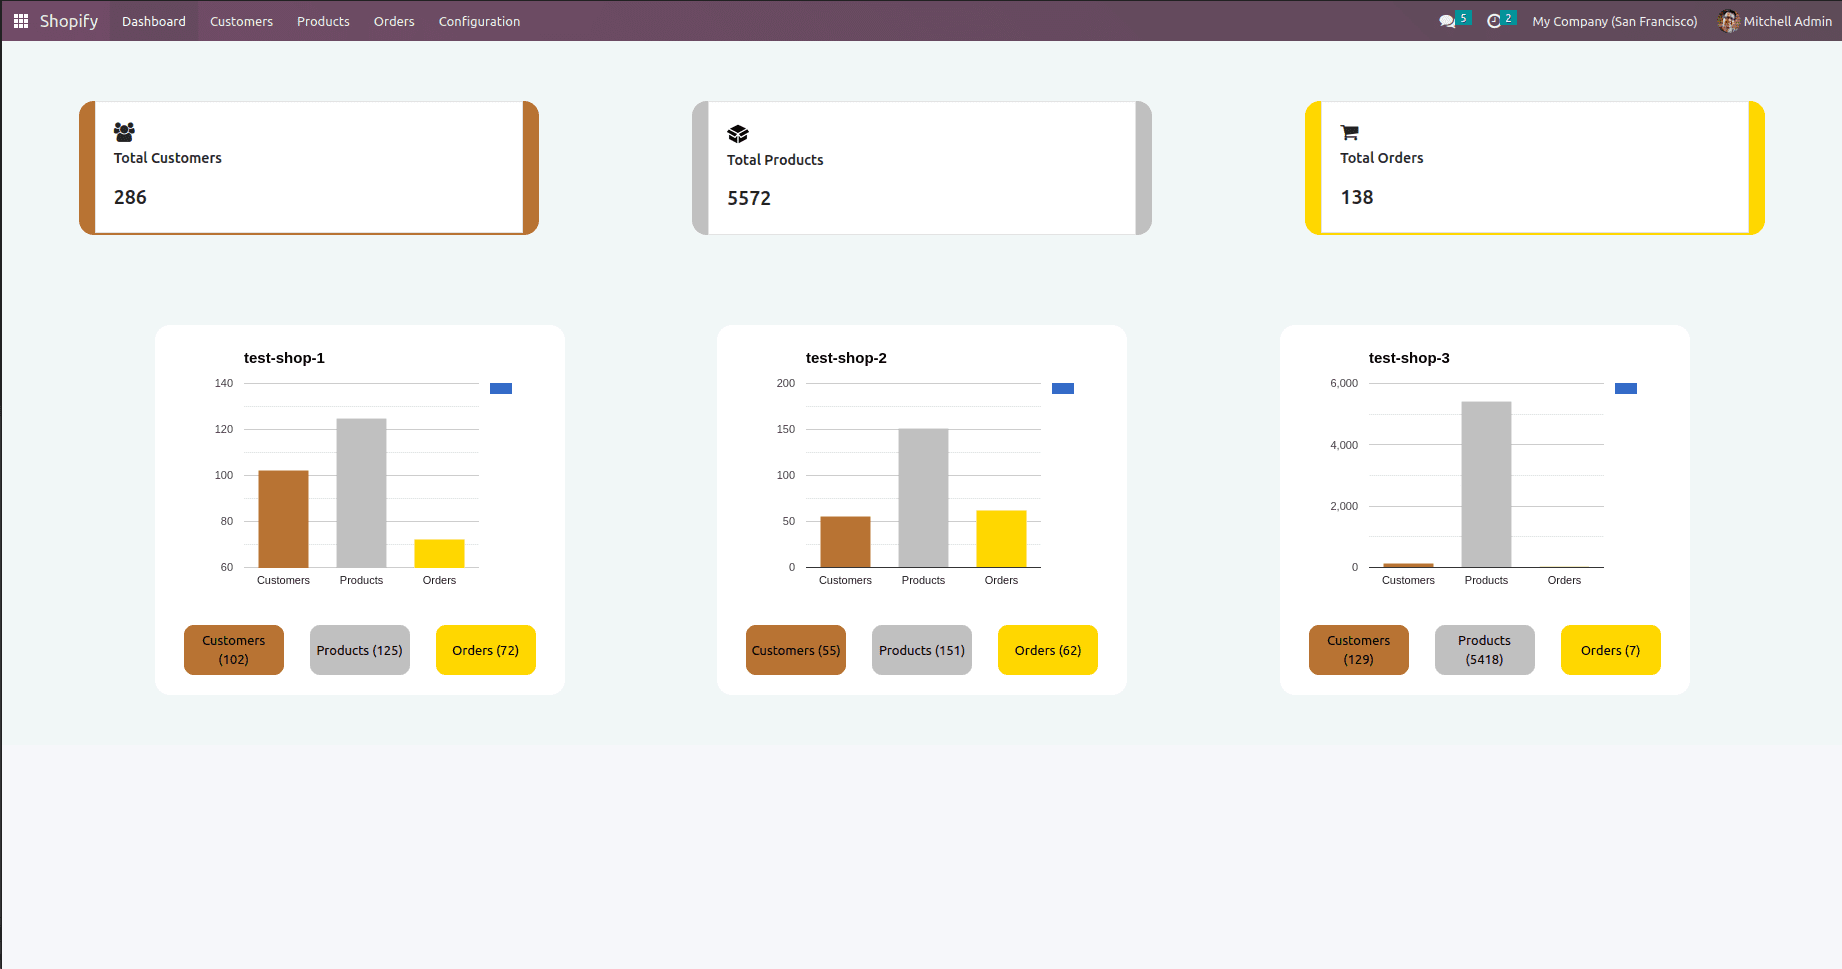Image resolution: width=1842 pixels, height=969 pixels.
Task: Click the Customers (129) button
Action: point(1359,650)
